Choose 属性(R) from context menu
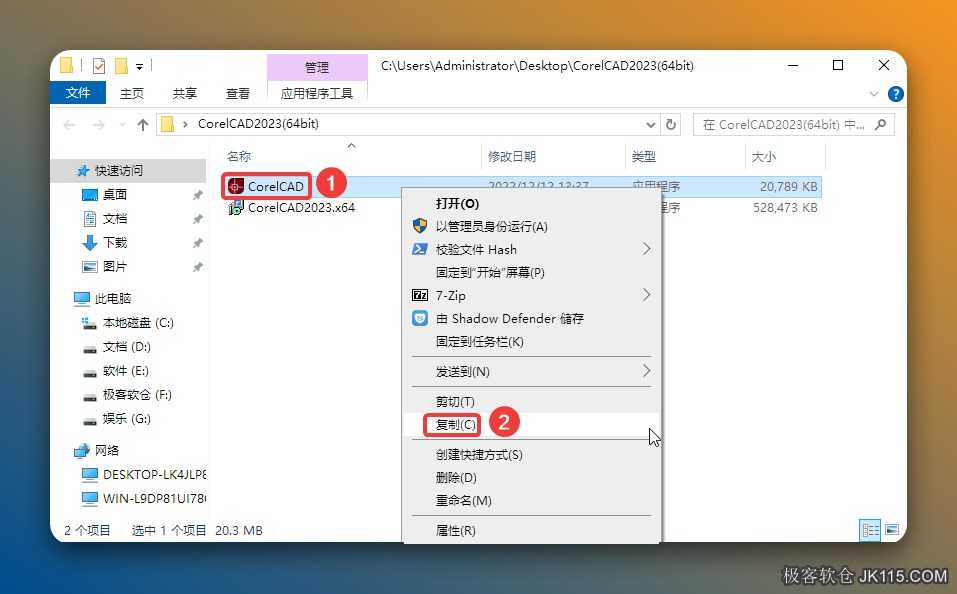 531,531
